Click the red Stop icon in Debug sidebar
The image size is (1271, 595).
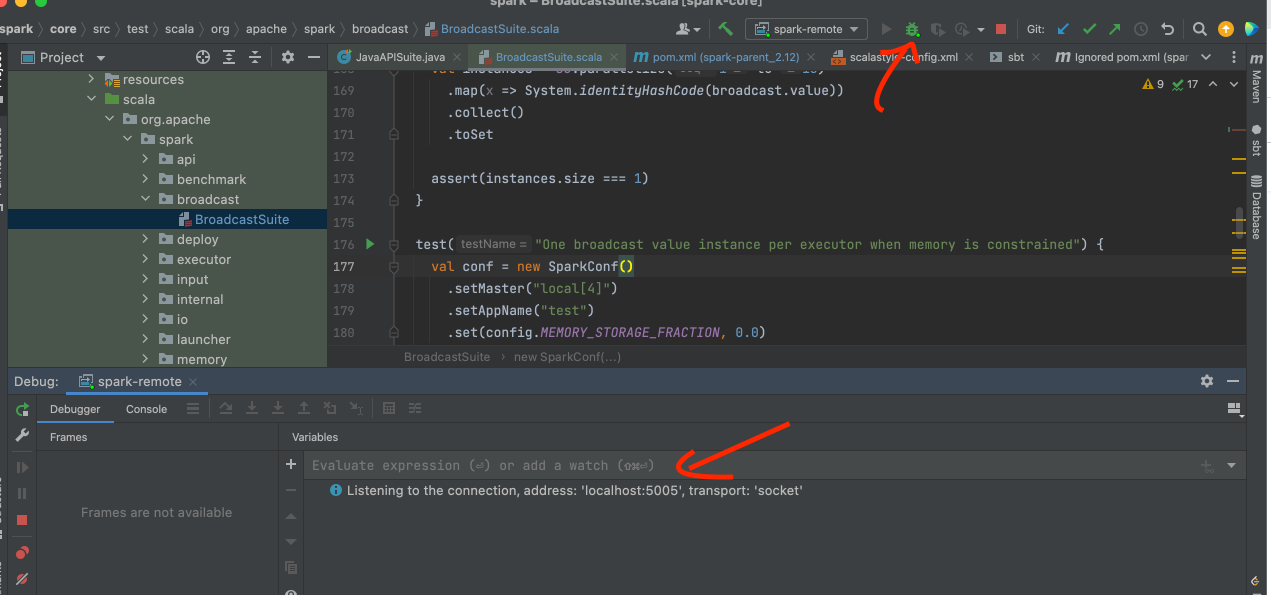click(22, 520)
